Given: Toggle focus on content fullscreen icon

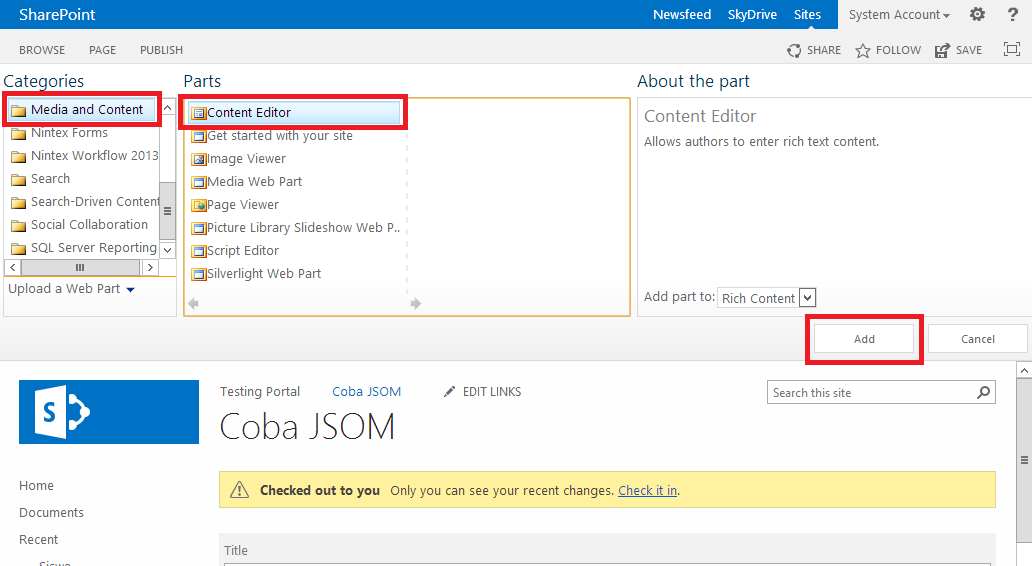Looking at the screenshot, I should 1011,50.
